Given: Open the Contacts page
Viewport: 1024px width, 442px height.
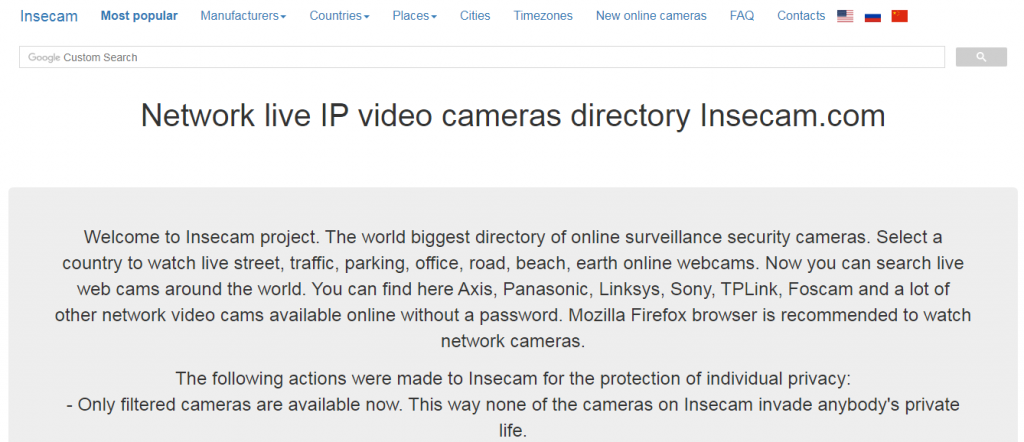Looking at the screenshot, I should pyautogui.click(x=801, y=16).
